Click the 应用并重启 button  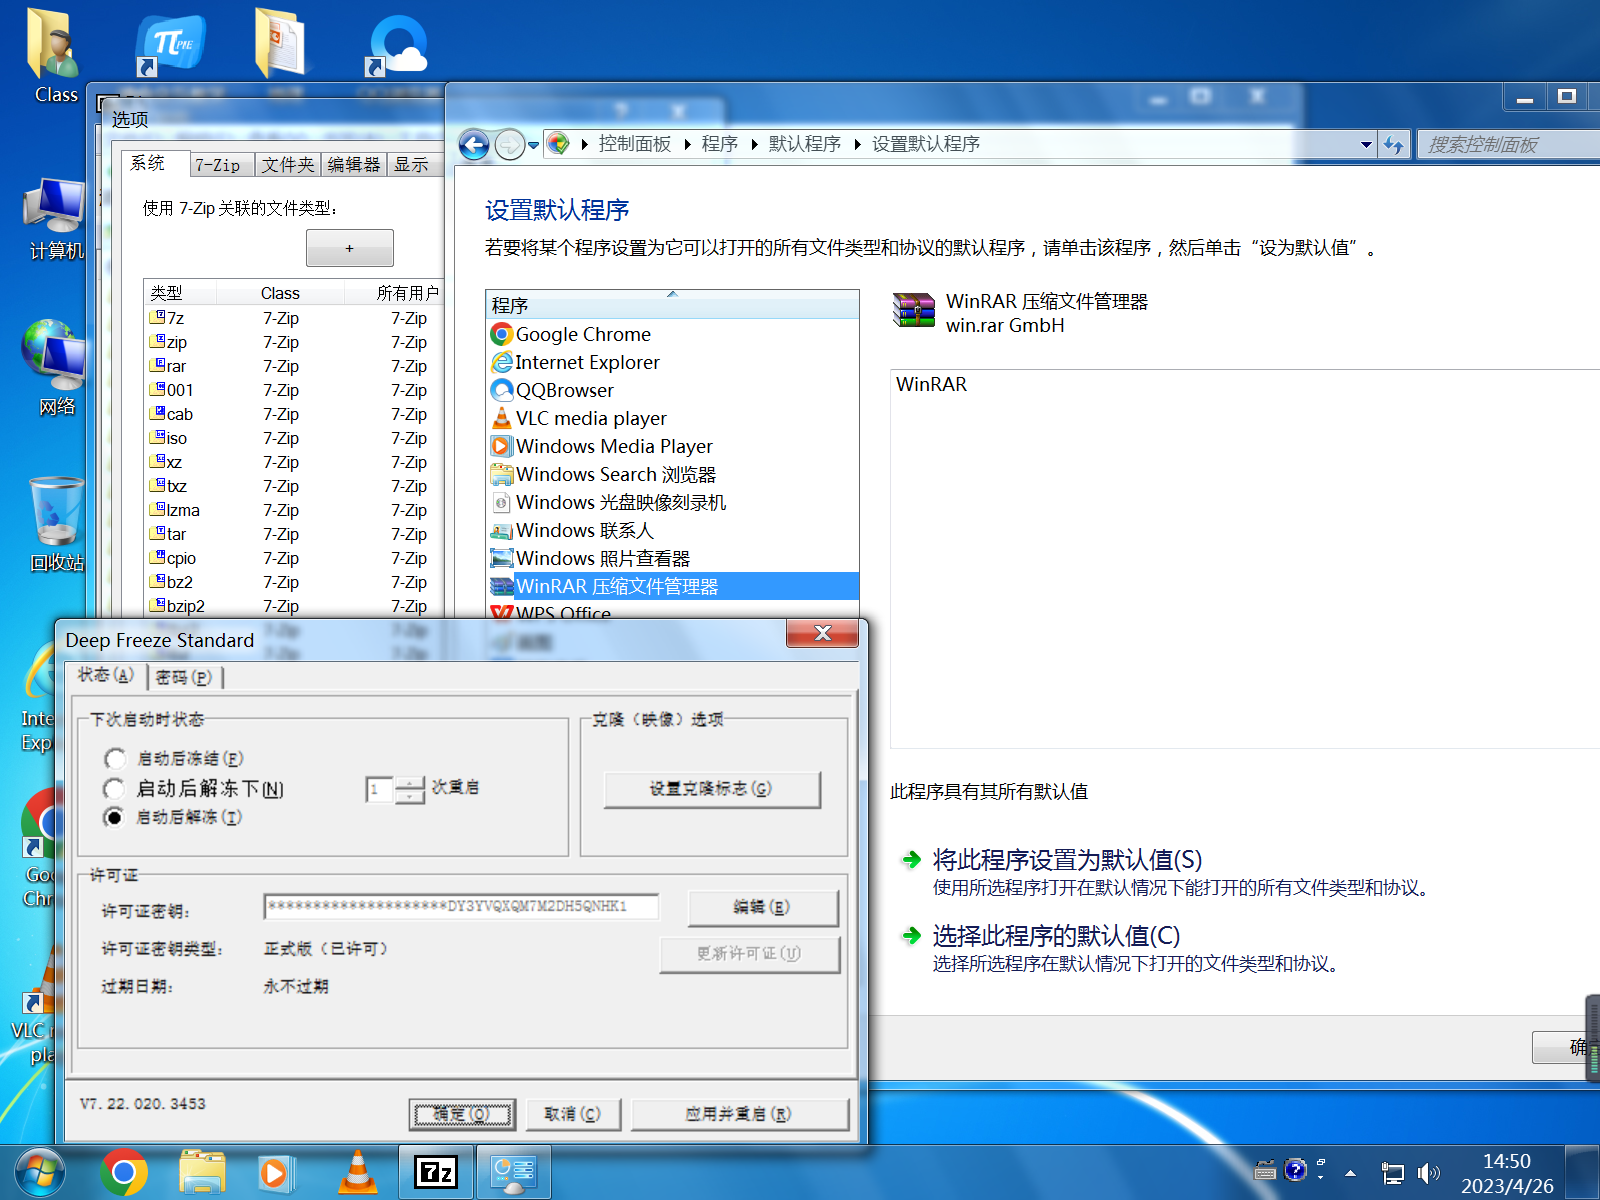[740, 1114]
